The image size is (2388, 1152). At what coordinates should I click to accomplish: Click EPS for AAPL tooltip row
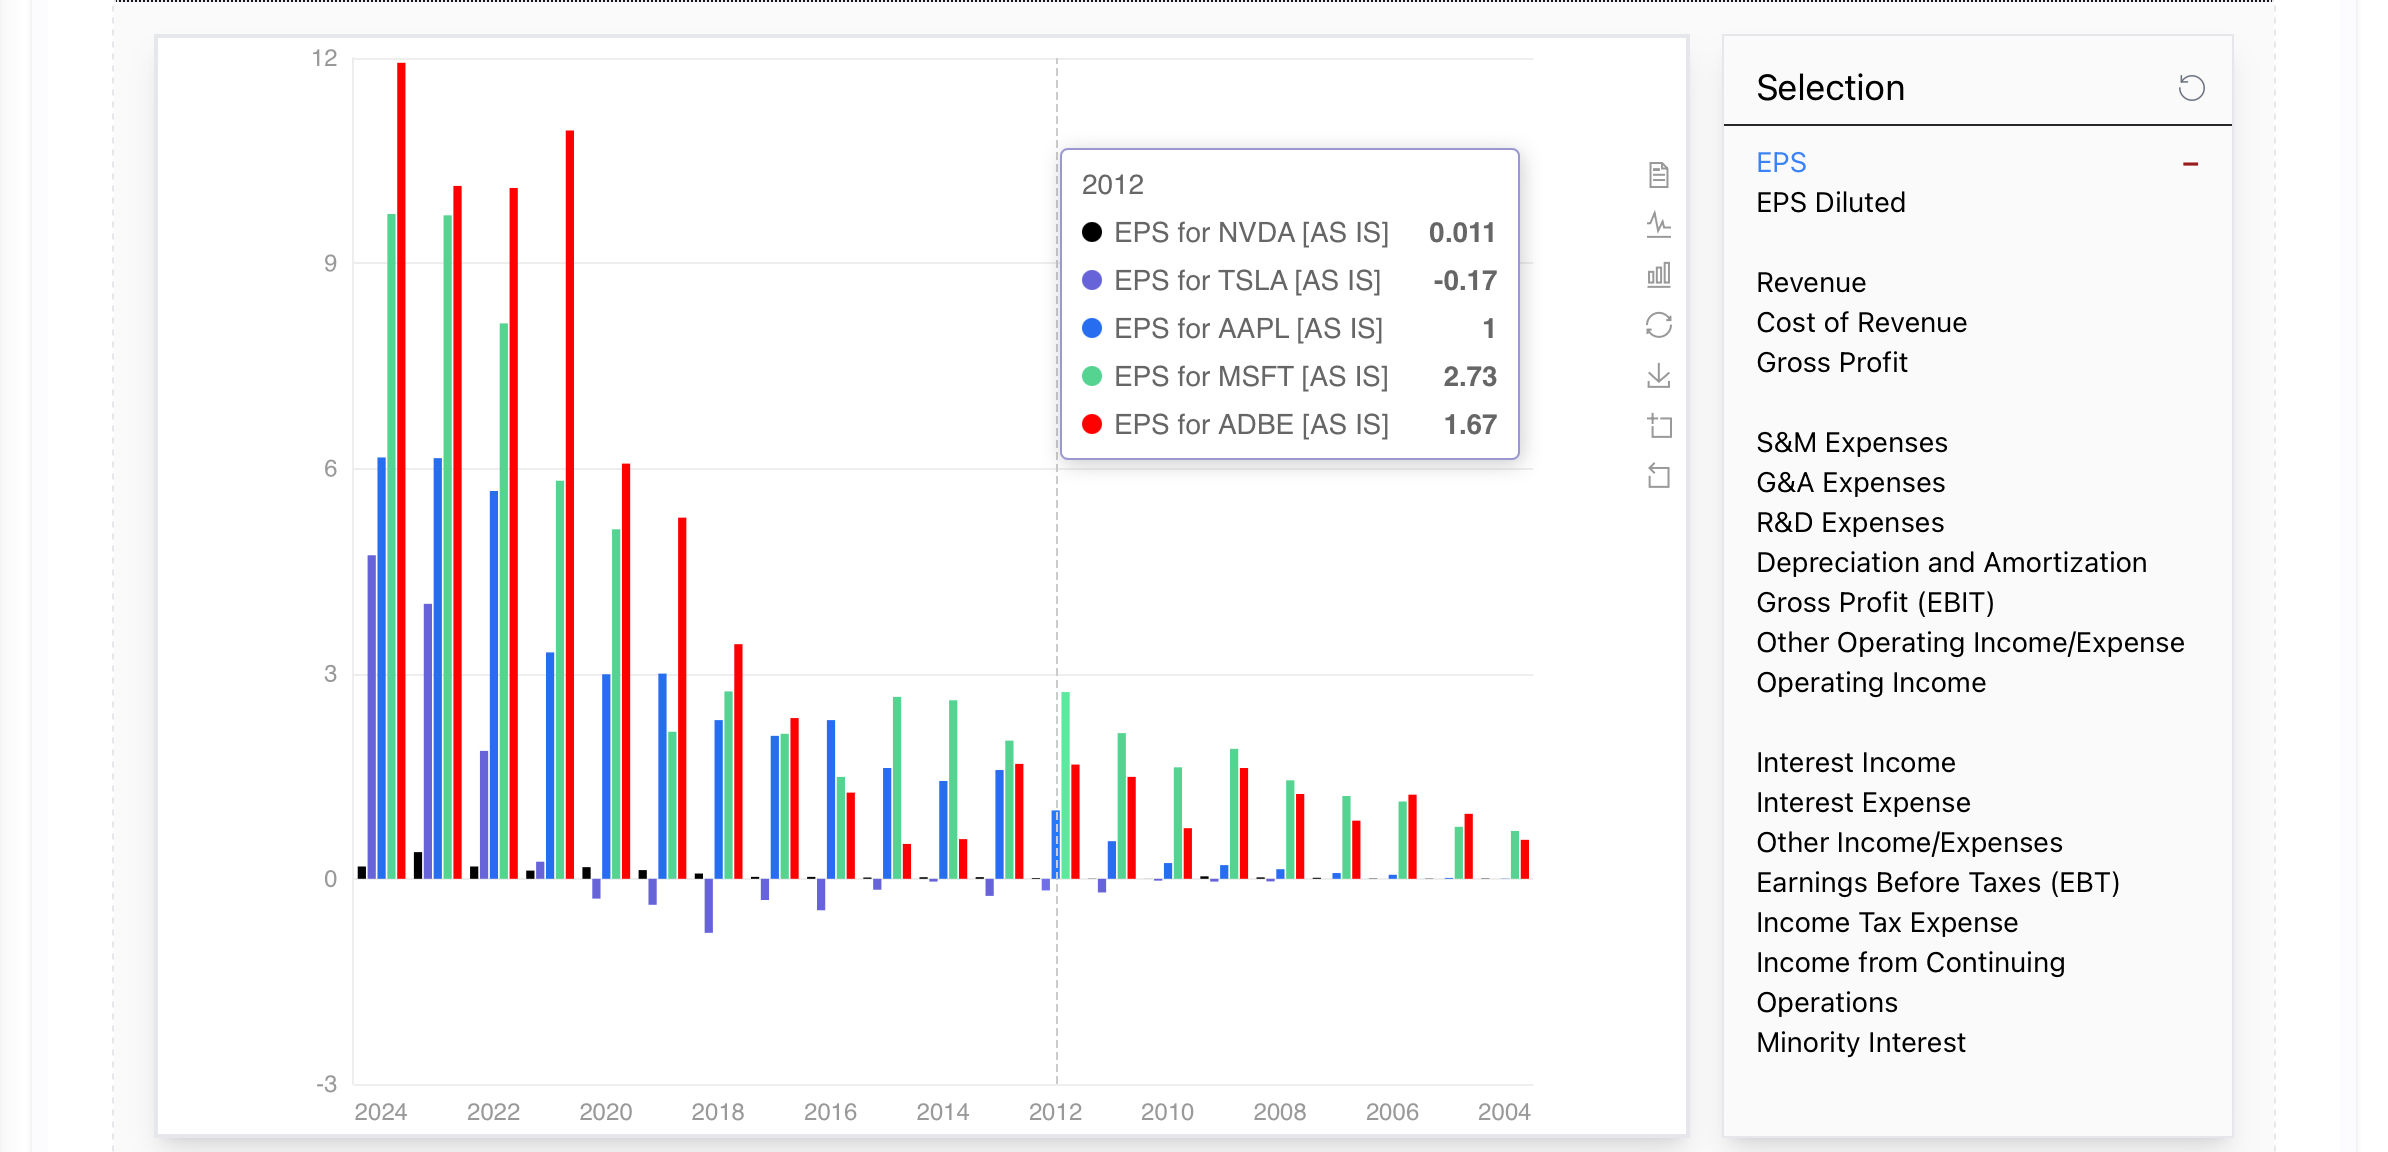[x=1289, y=329]
